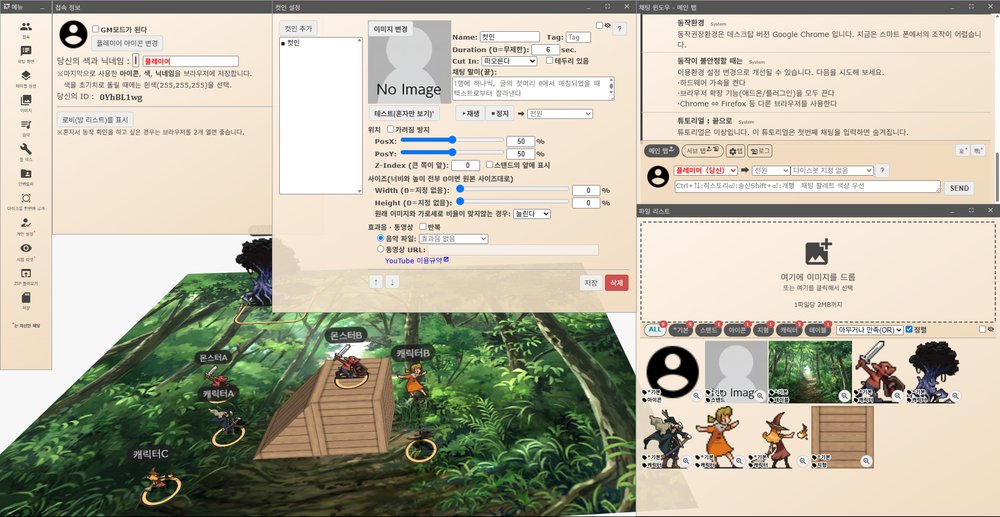Click the ZIP import menu icon
Image resolution: width=1000 pixels, height=517 pixels.
coord(26,273)
